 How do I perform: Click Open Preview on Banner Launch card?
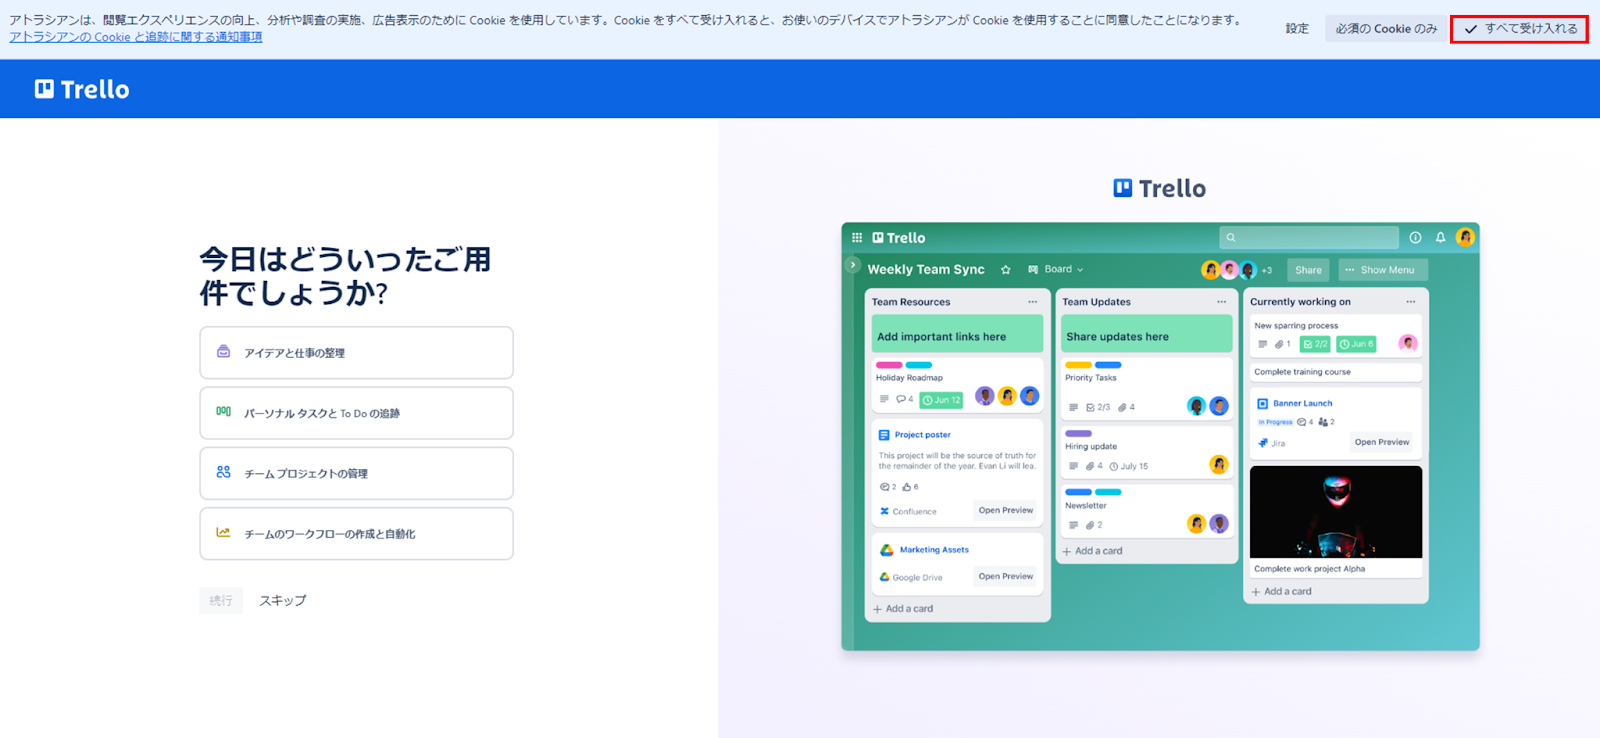click(x=1381, y=442)
